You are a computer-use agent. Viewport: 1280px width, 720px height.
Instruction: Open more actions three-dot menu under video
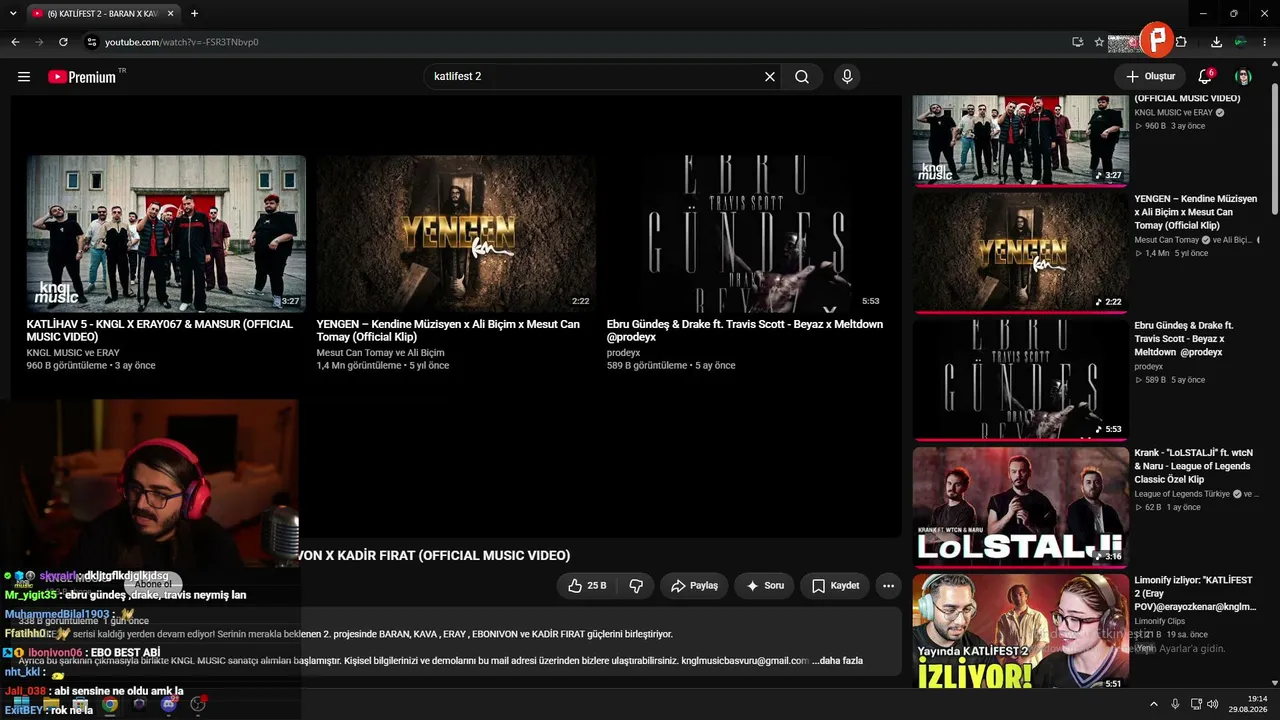click(888, 586)
